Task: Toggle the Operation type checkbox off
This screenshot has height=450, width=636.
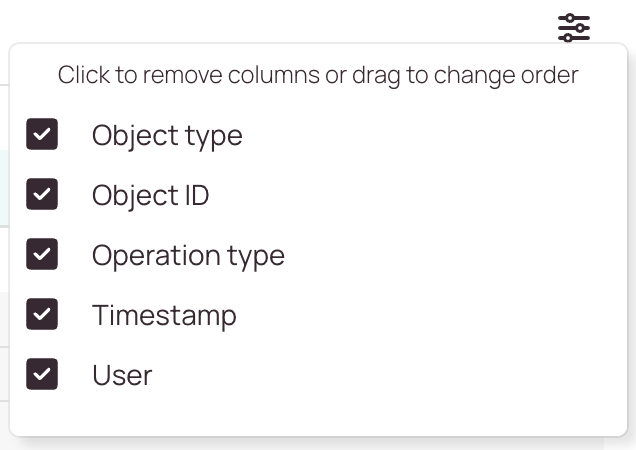Action: click(42, 254)
